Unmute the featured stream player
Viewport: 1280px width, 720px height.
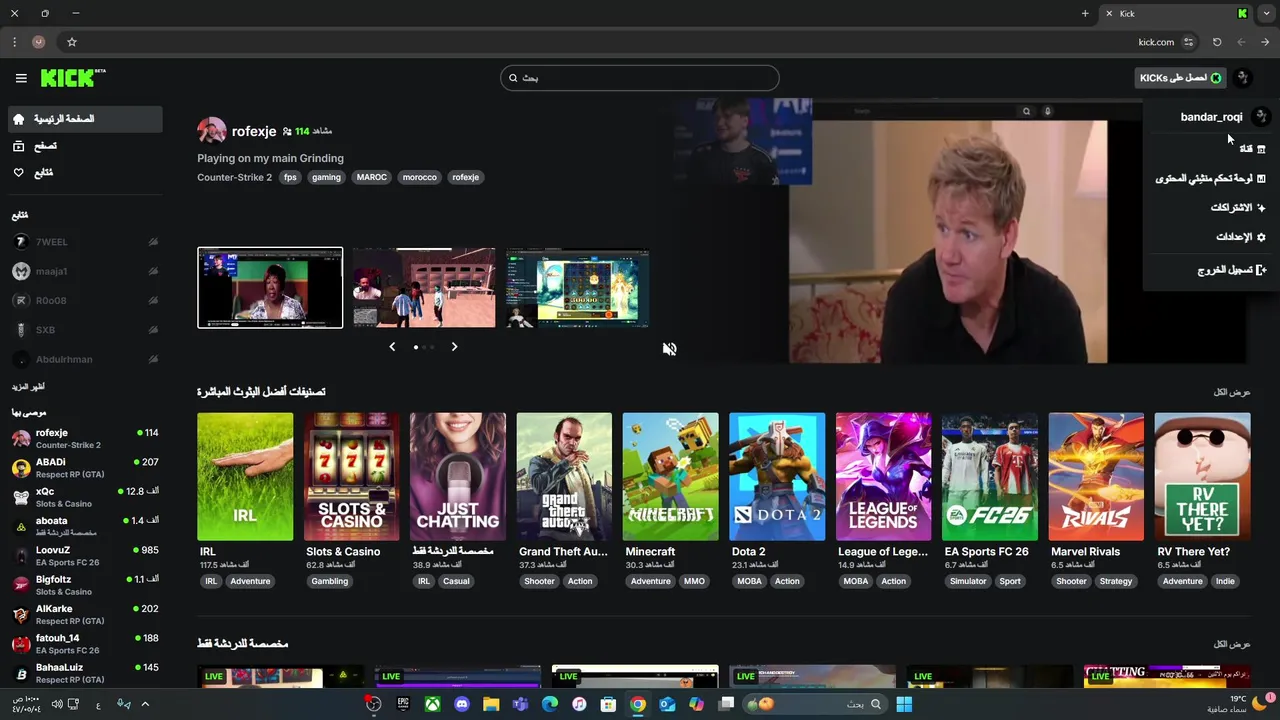[x=669, y=348]
